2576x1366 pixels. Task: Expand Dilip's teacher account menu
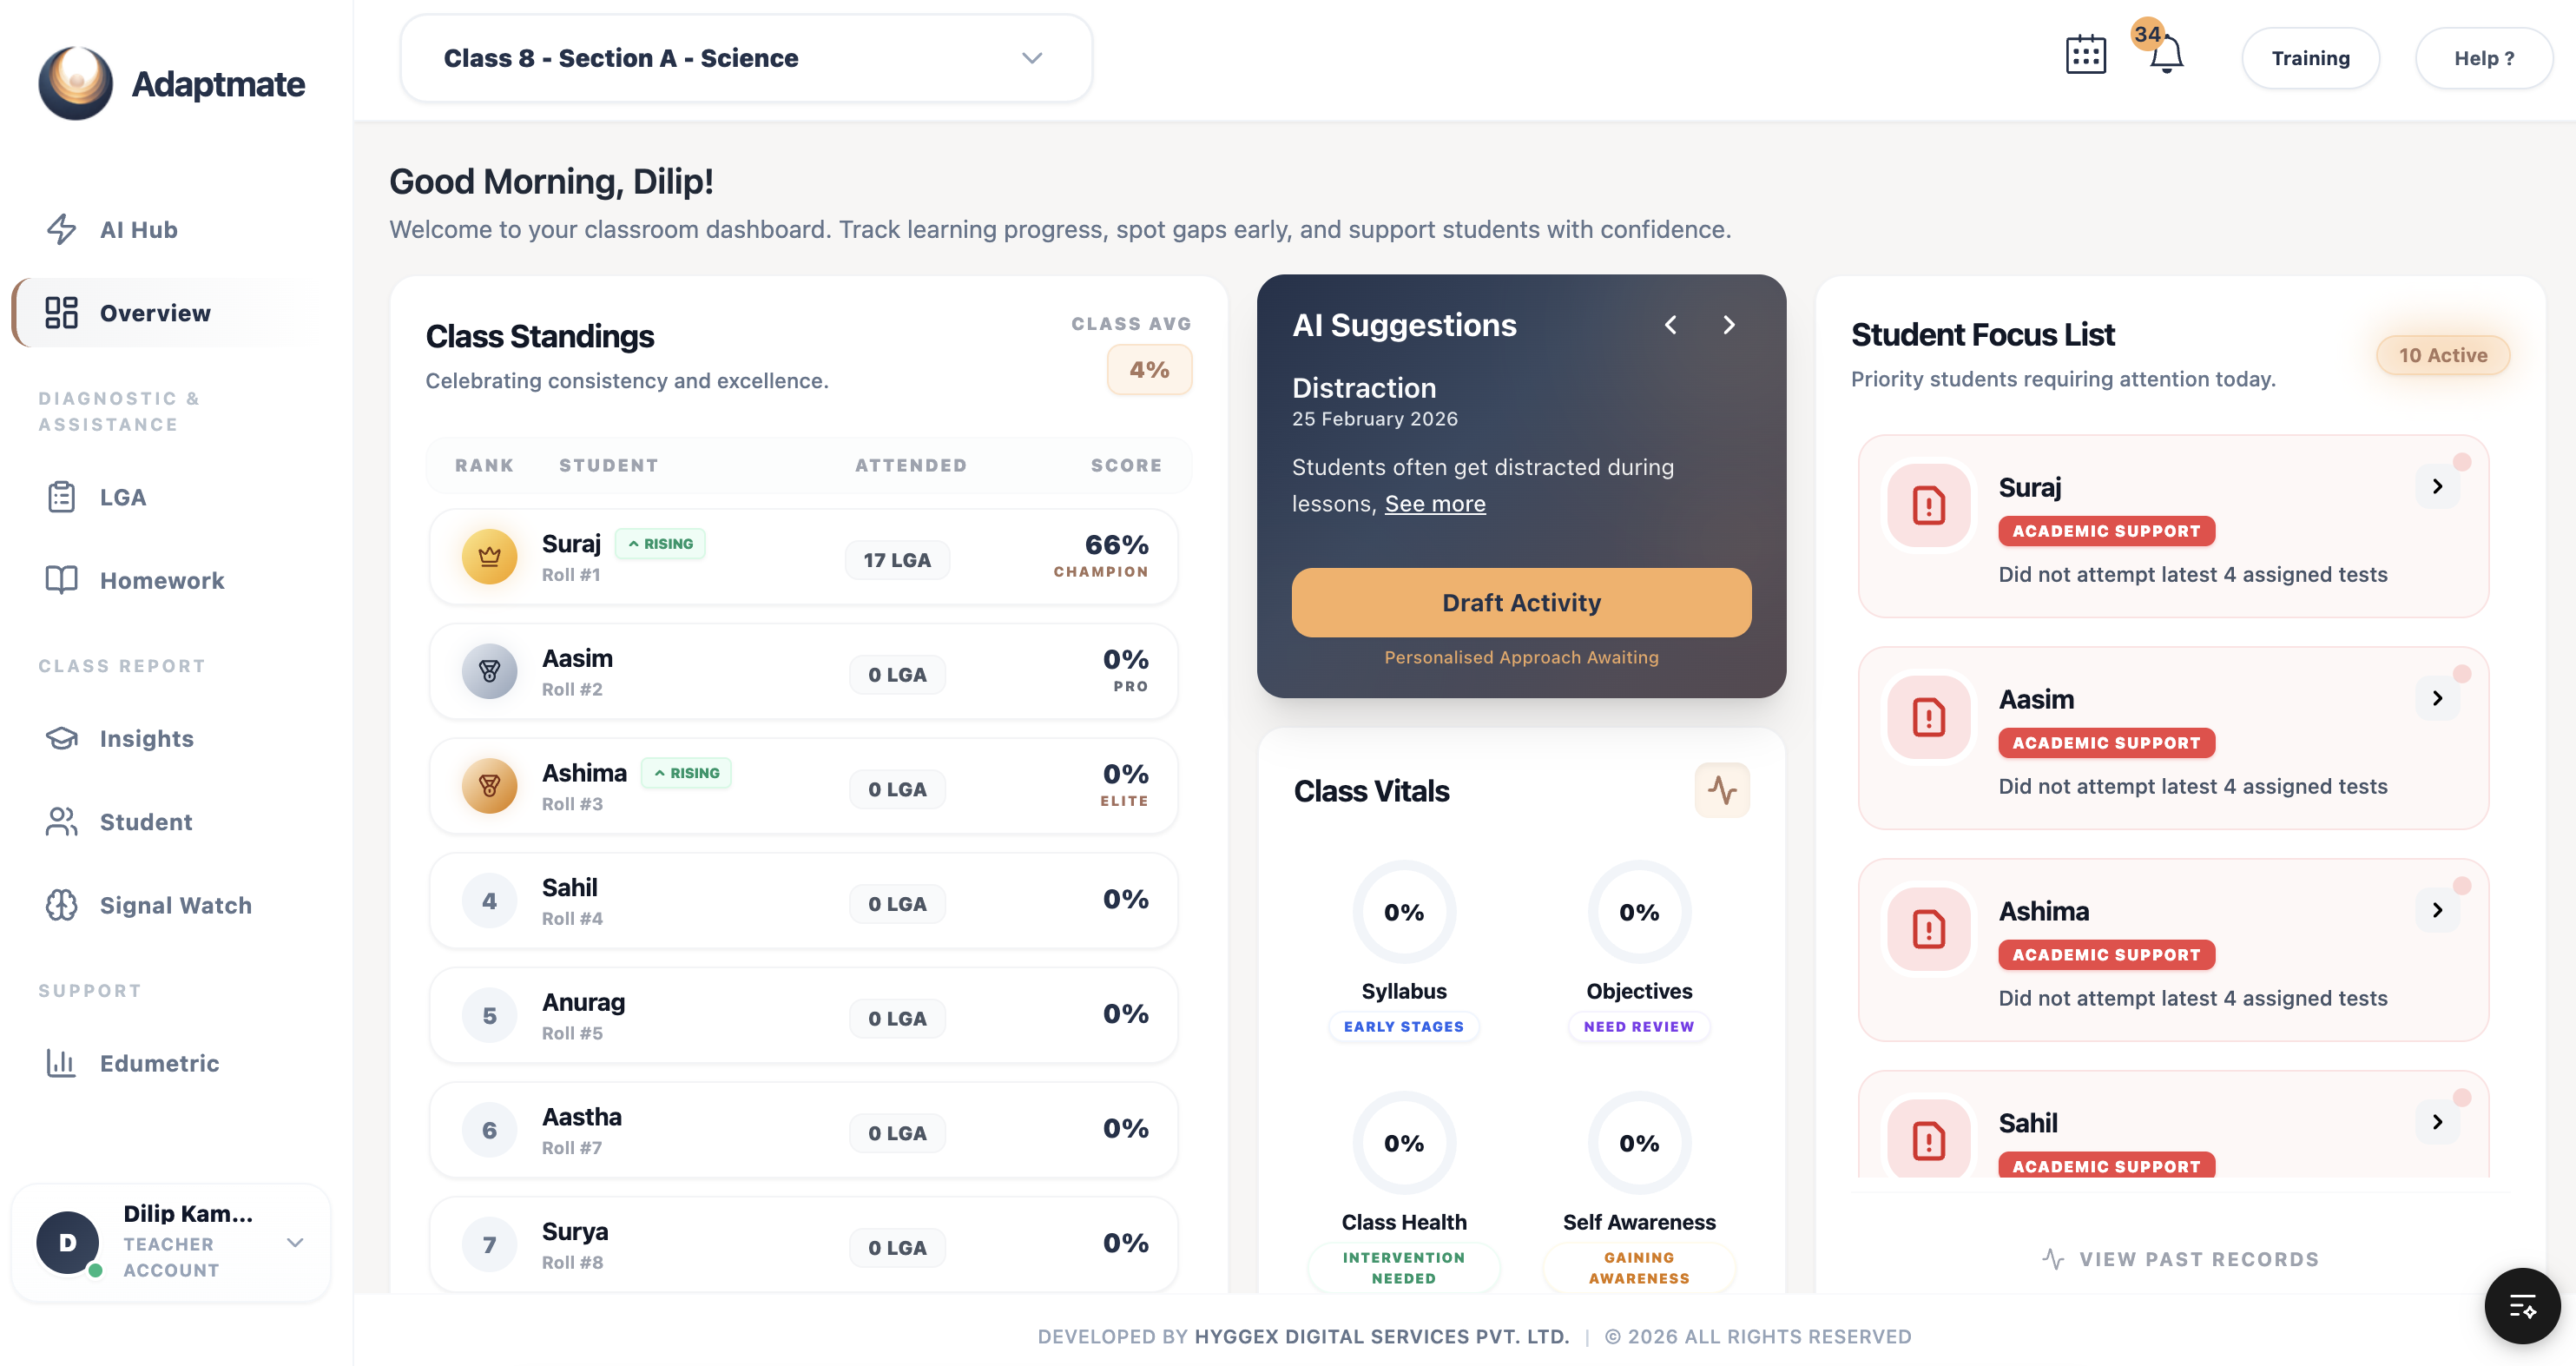coord(294,1242)
